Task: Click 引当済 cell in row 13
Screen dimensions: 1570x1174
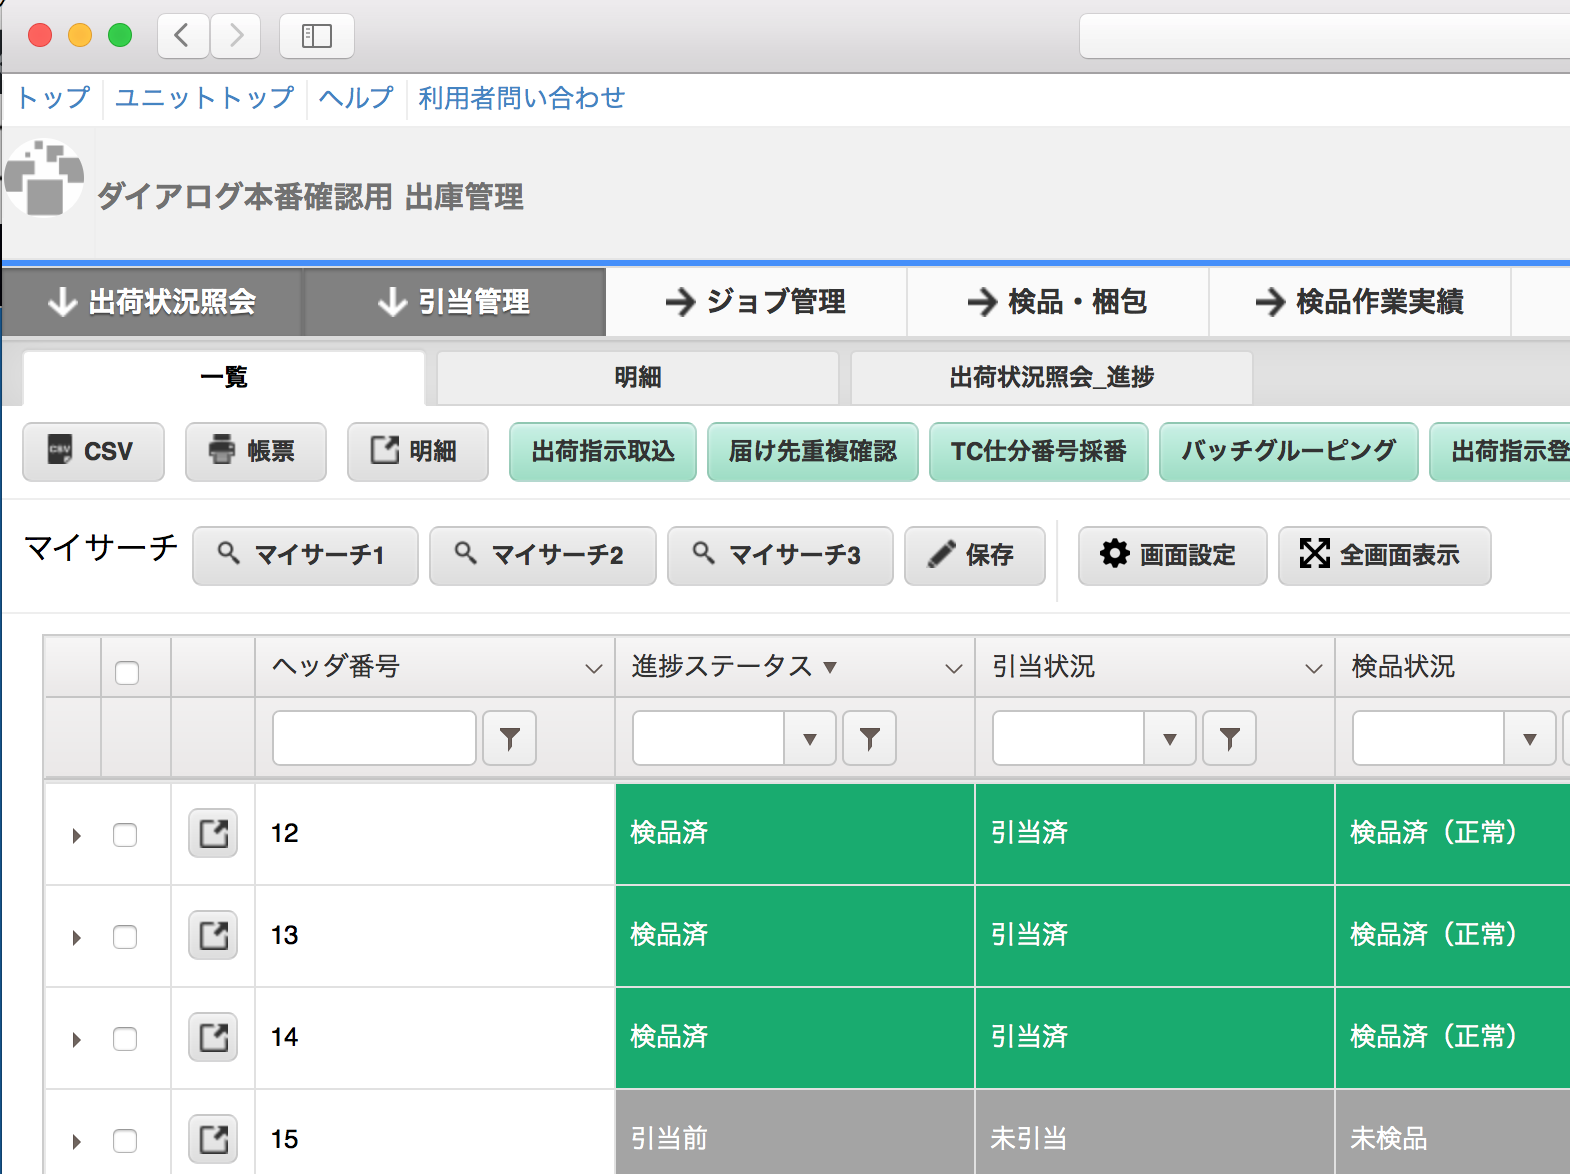Action: [1155, 935]
